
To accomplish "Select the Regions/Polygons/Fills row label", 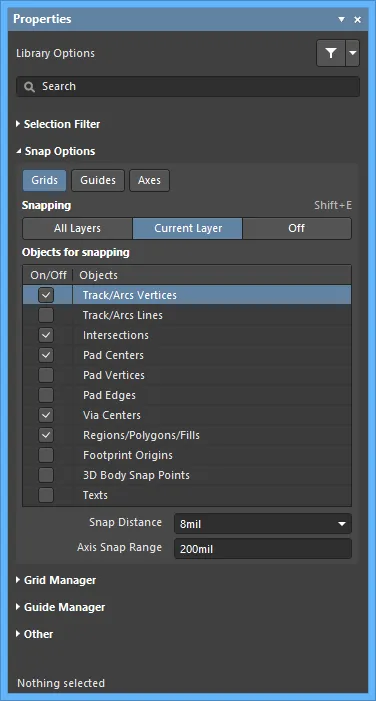I will 141,435.
